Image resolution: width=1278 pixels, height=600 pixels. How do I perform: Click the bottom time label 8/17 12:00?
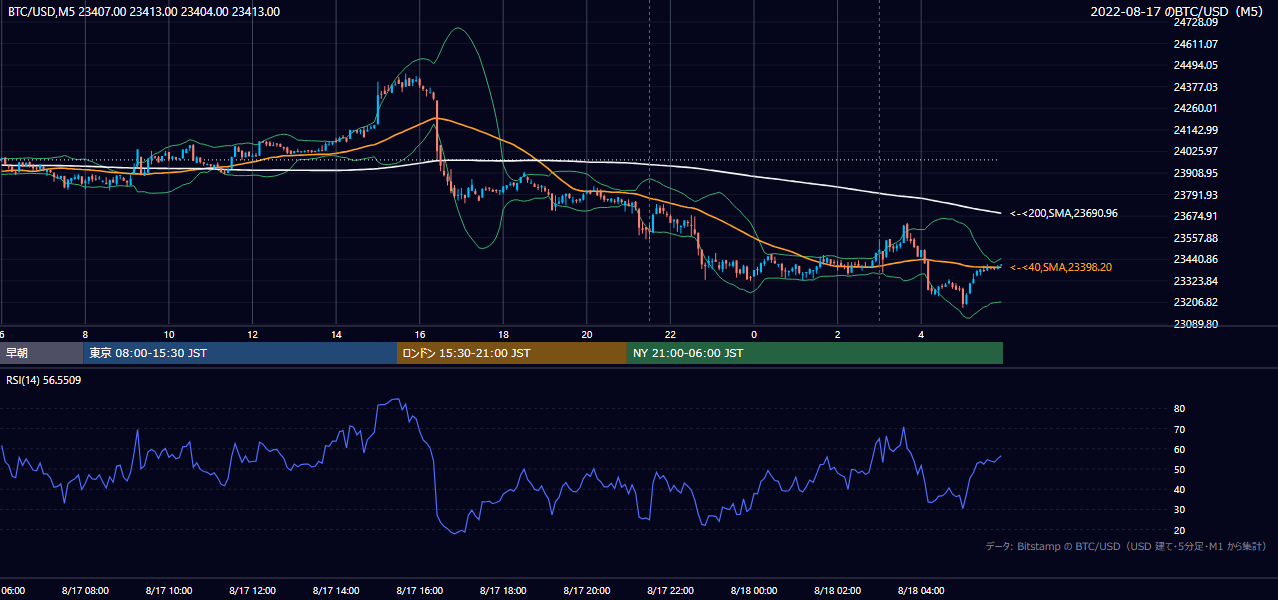(x=253, y=591)
